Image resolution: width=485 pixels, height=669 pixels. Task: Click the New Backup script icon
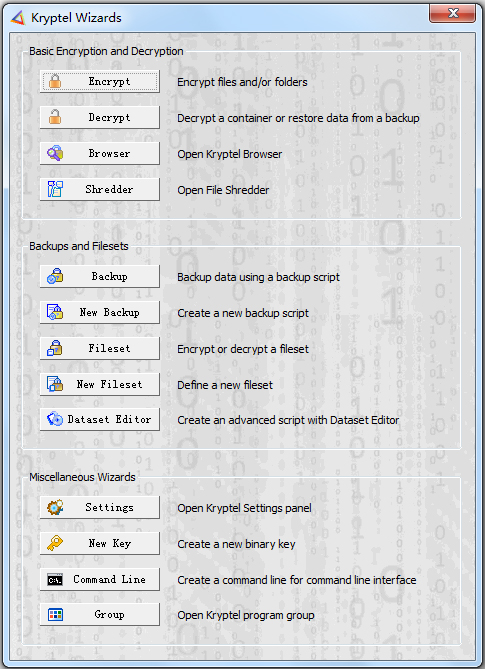pyautogui.click(x=55, y=312)
